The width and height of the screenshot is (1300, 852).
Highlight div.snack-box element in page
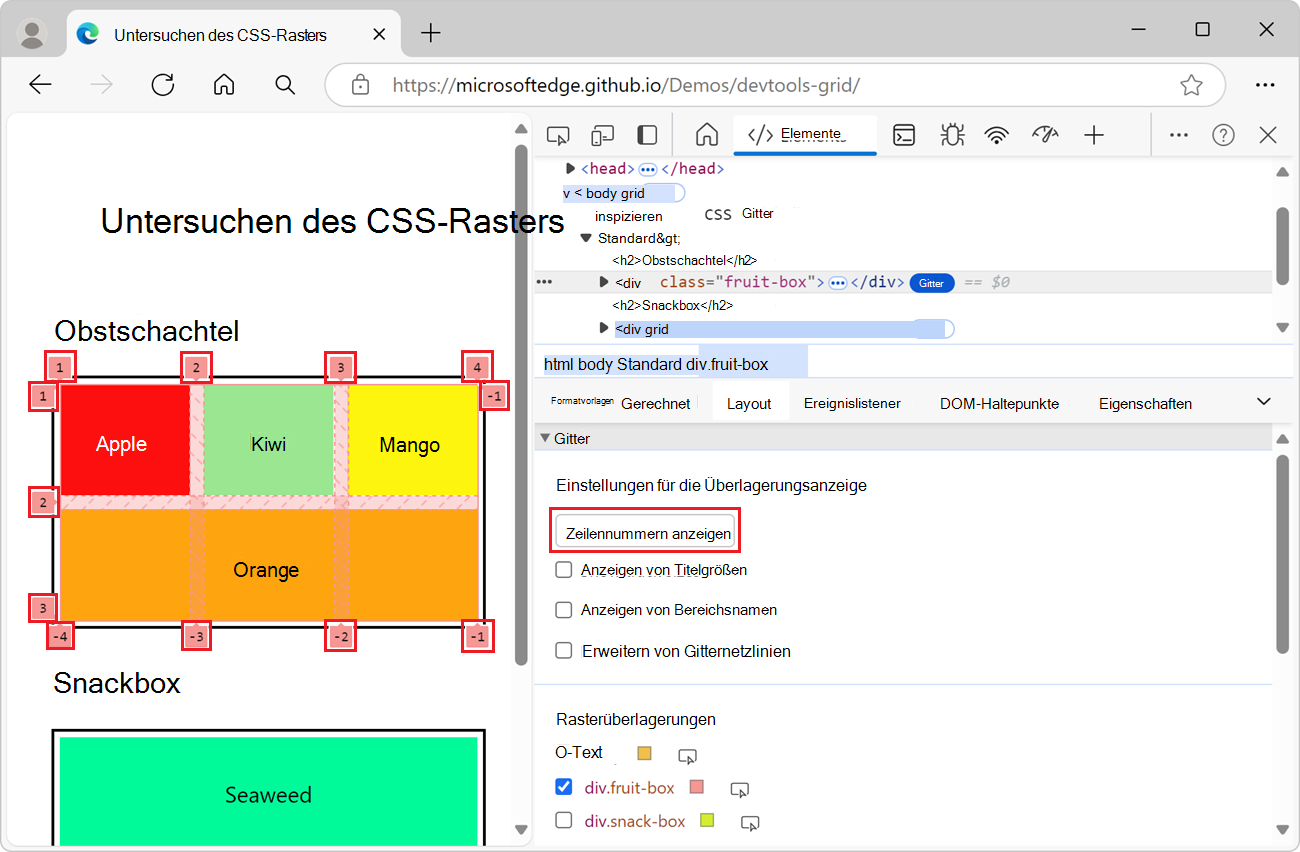click(x=750, y=823)
